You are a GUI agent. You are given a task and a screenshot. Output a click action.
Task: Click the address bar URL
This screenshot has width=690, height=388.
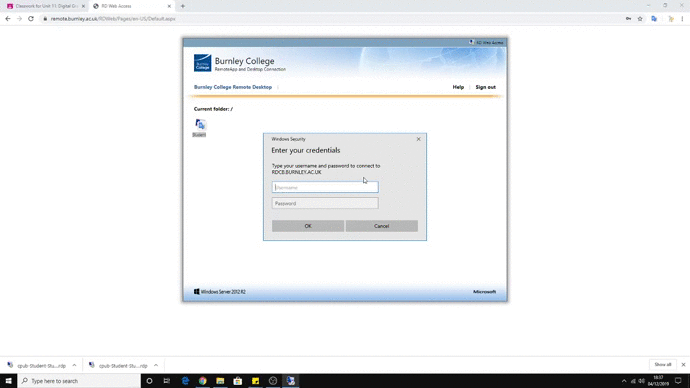click(x=113, y=19)
